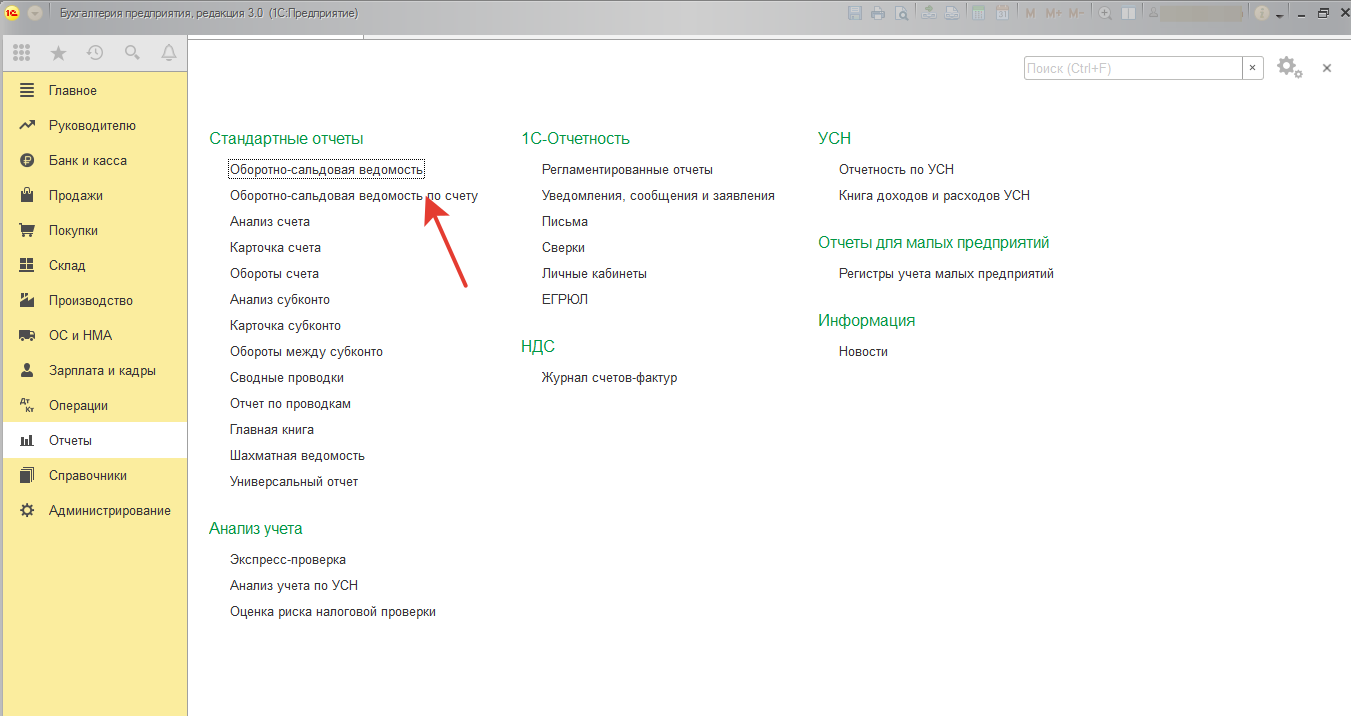The height and width of the screenshot is (716, 1351).
Task: Click the M+ memory add button
Action: (1053, 13)
